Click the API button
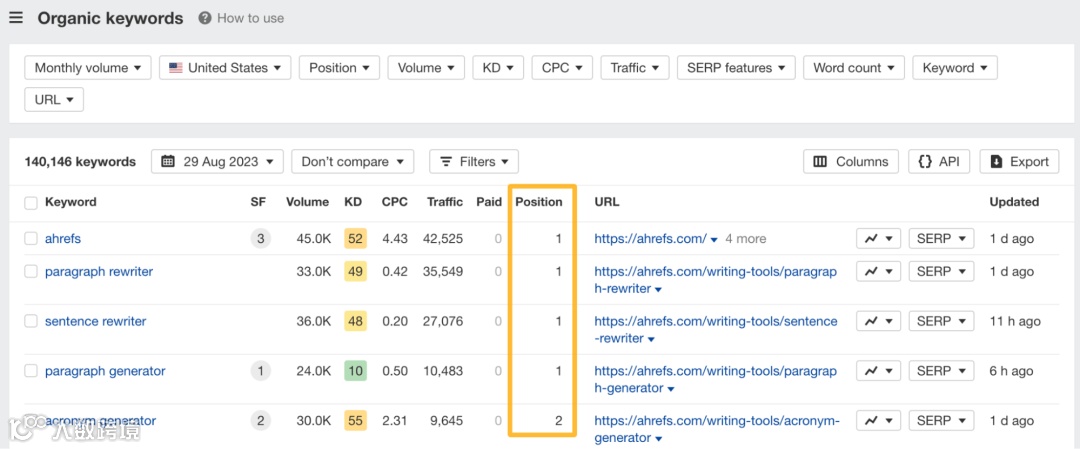The height and width of the screenshot is (449, 1080). [939, 162]
